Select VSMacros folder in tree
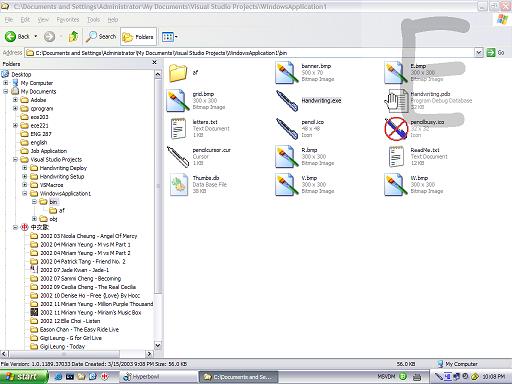Viewport: 512px width, 384px height. tap(51, 185)
